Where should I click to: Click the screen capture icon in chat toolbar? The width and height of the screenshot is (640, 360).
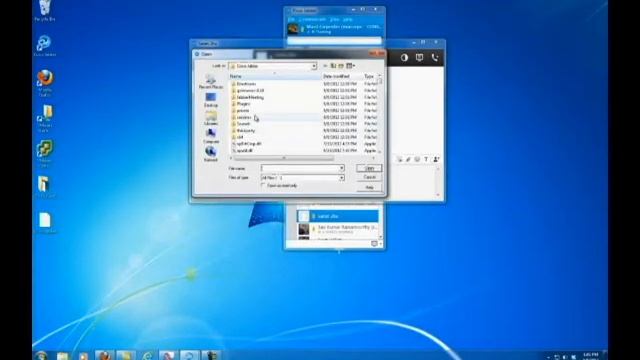(x=400, y=159)
